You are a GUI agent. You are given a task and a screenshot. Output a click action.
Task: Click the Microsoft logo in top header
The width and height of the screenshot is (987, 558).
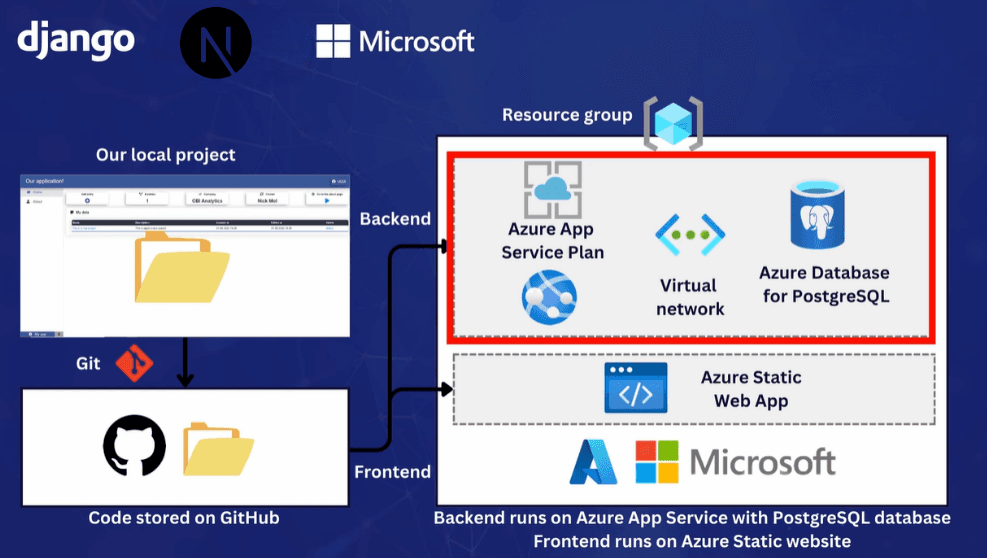click(x=395, y=41)
